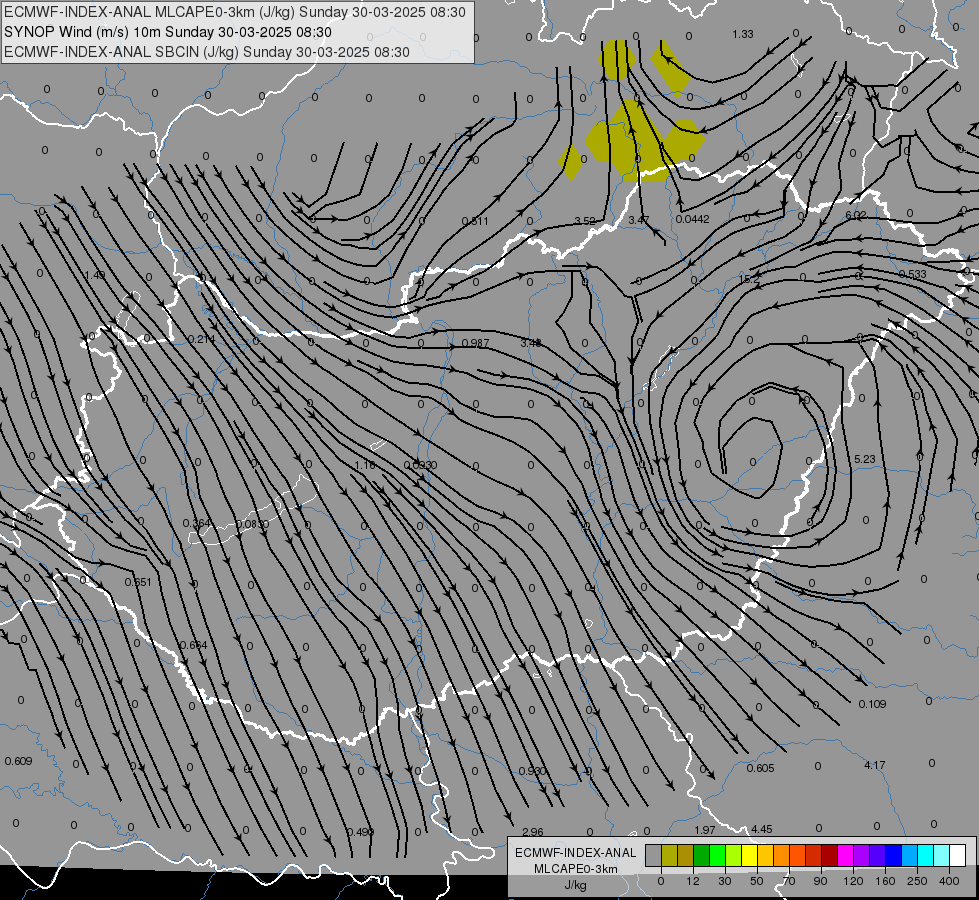Image resolution: width=979 pixels, height=900 pixels.
Task: Click the map value '3.52'
Action: click(x=585, y=220)
